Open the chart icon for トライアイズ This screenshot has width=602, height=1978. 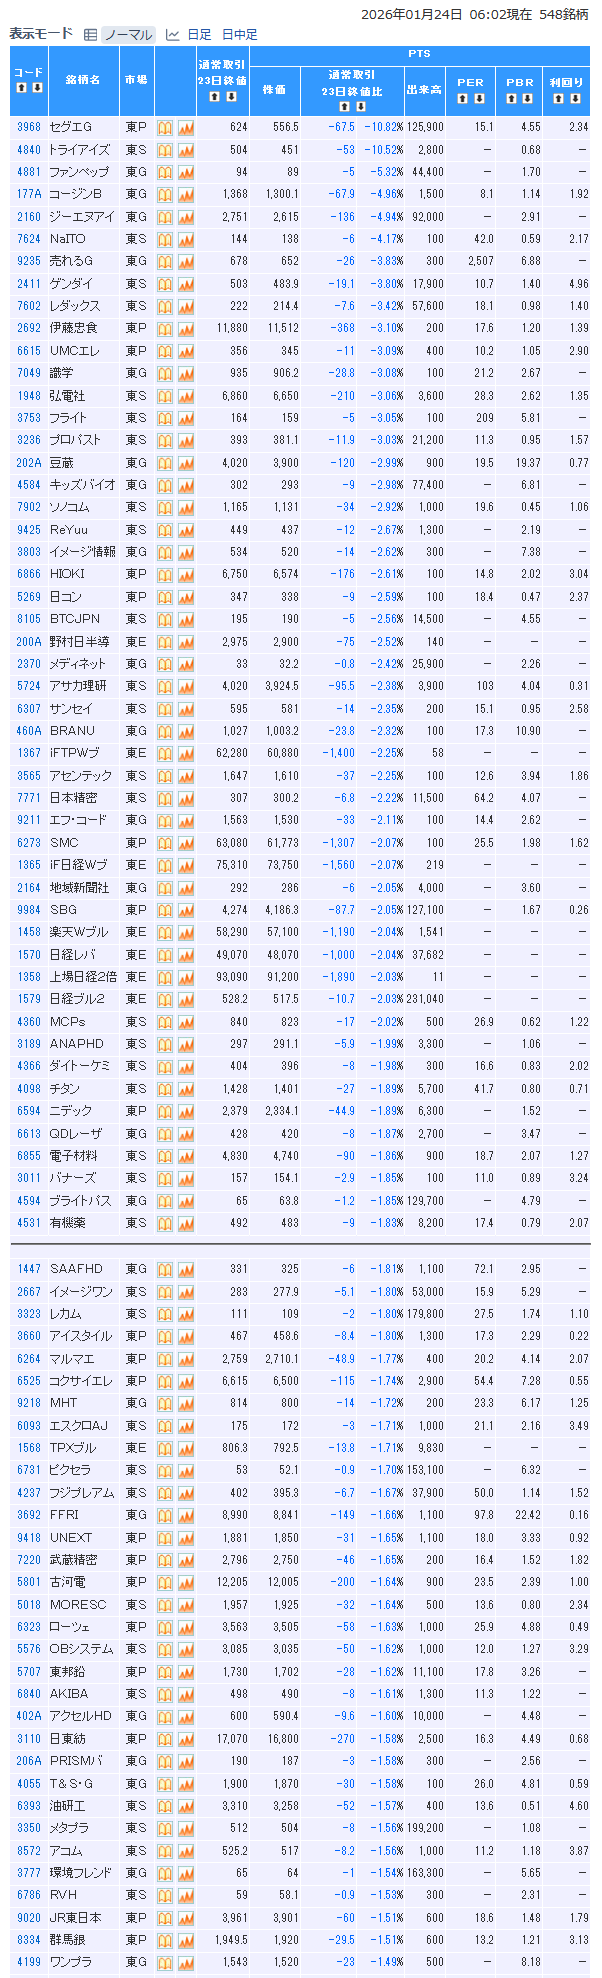point(186,150)
